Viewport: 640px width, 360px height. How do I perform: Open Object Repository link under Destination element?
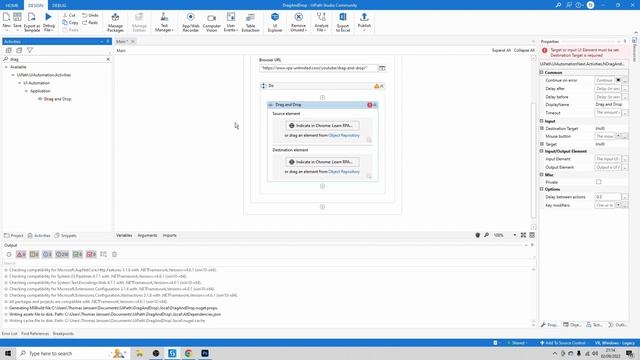pos(344,172)
